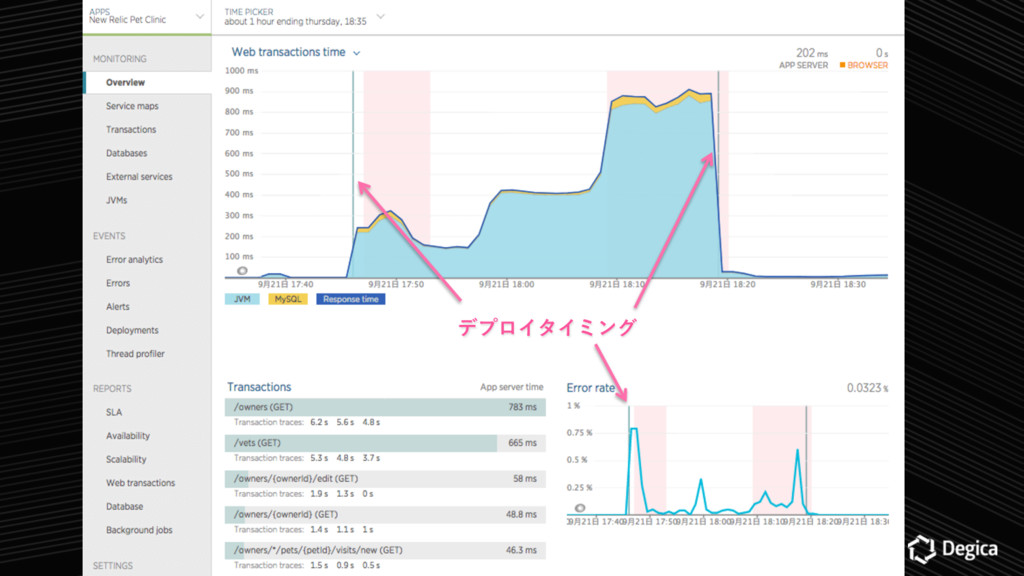
Task: Open Scalability report
Action: (x=126, y=459)
